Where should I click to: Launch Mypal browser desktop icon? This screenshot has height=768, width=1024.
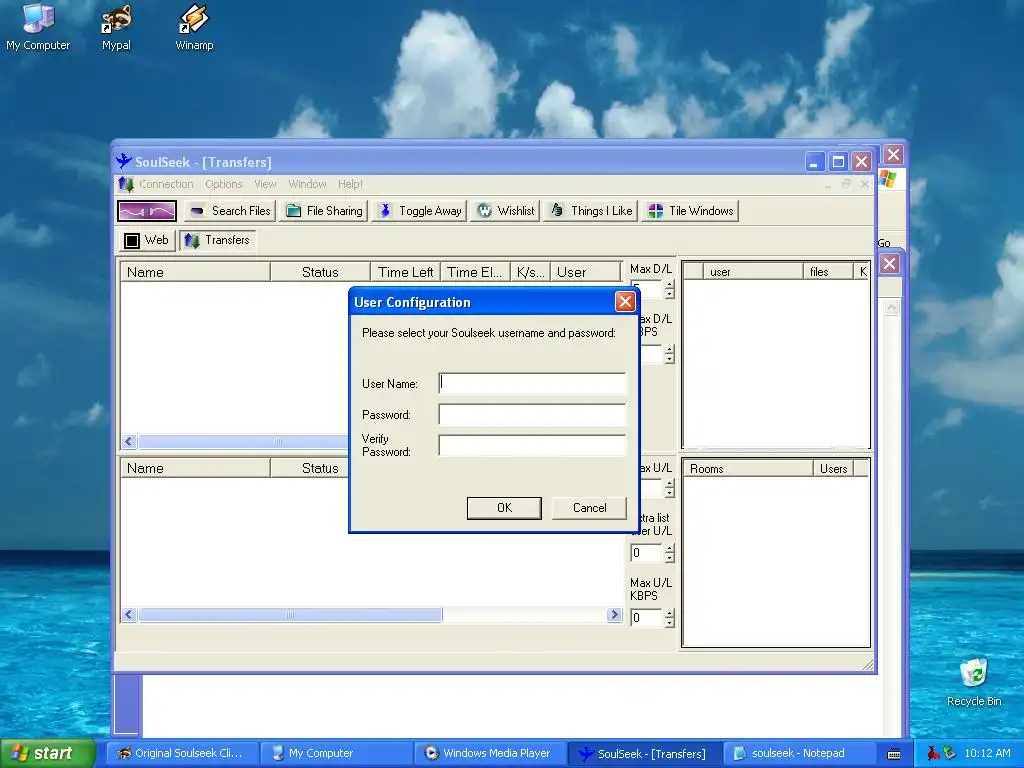pos(116,26)
